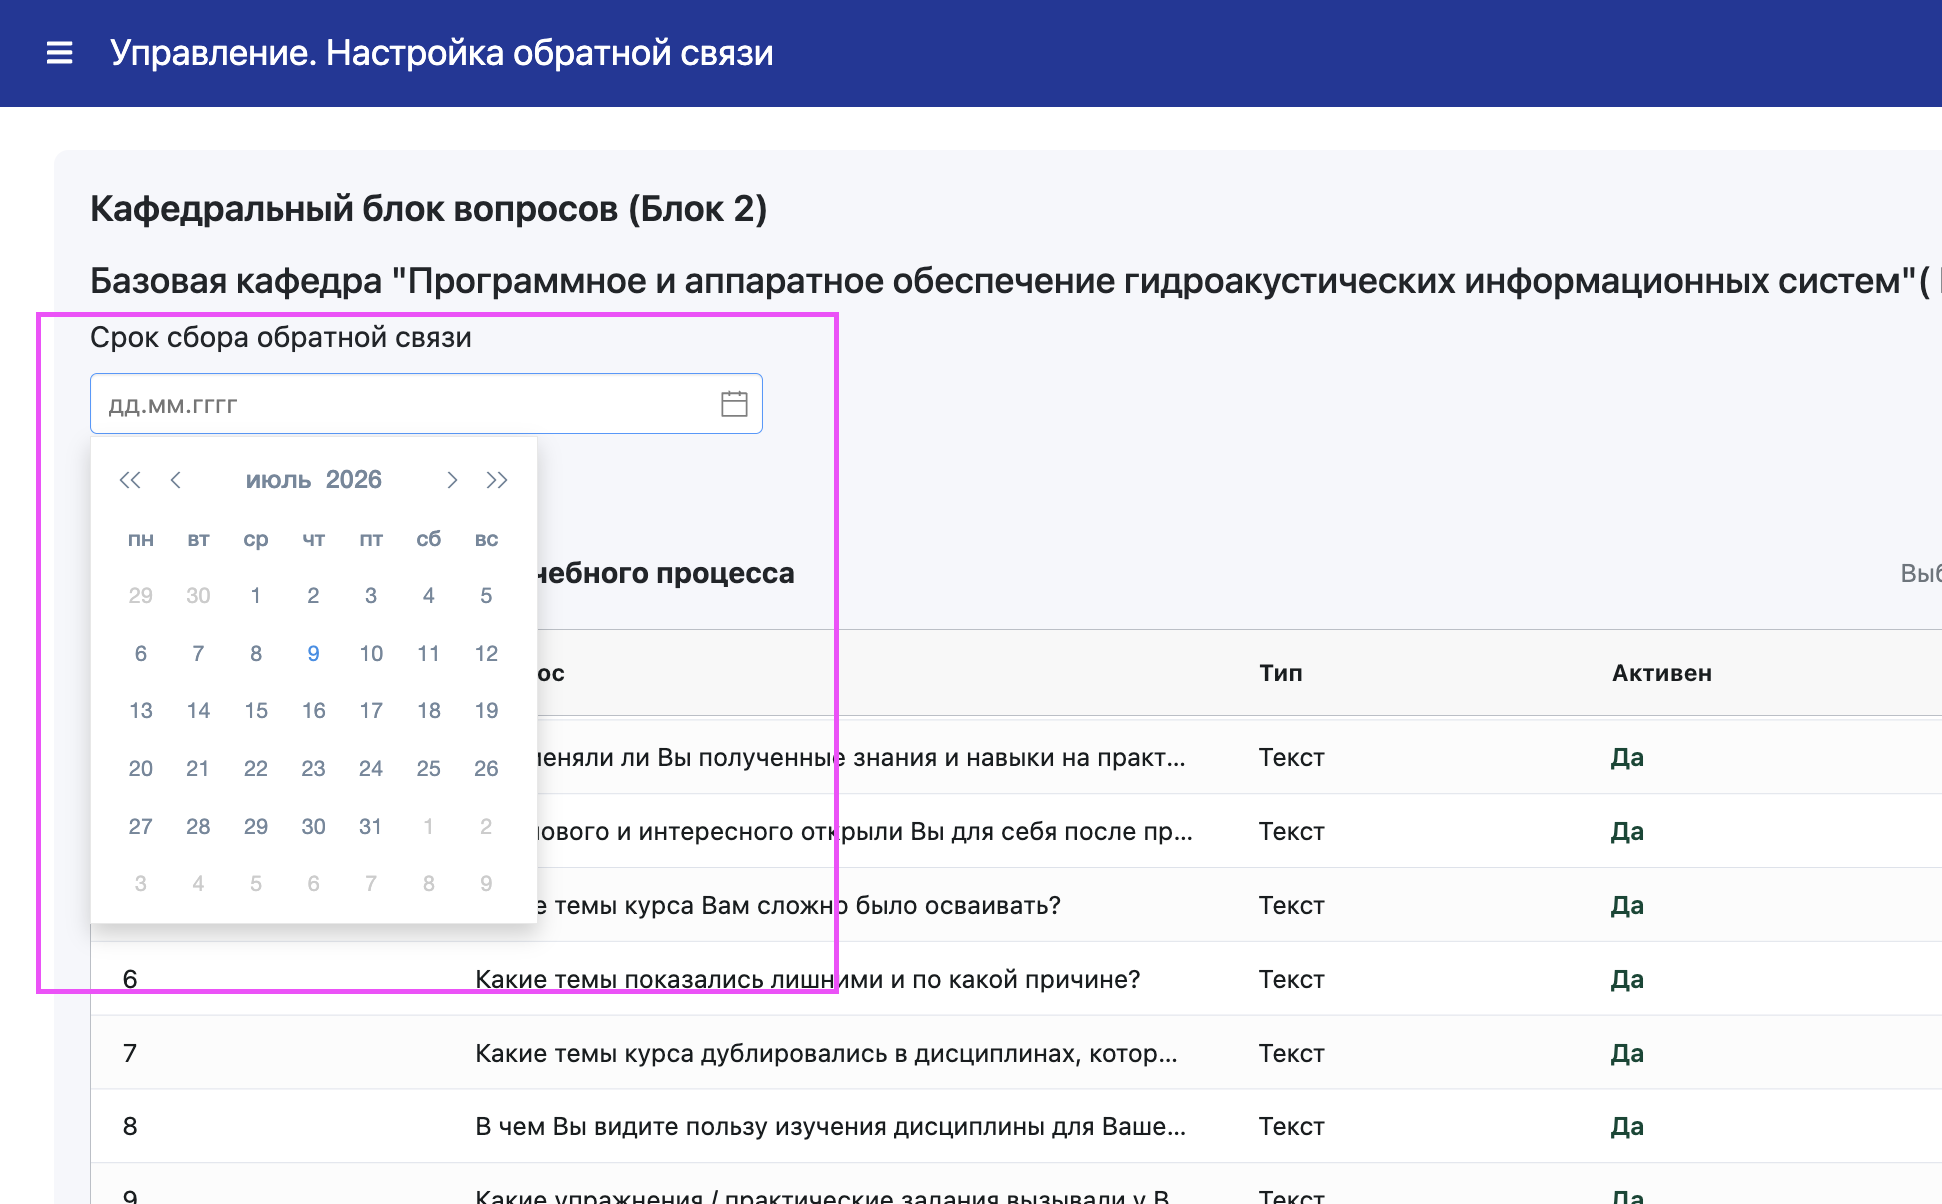Screen dimensions: 1942x1204
Task: Select July 13 in the calendar
Action: [x=141, y=711]
